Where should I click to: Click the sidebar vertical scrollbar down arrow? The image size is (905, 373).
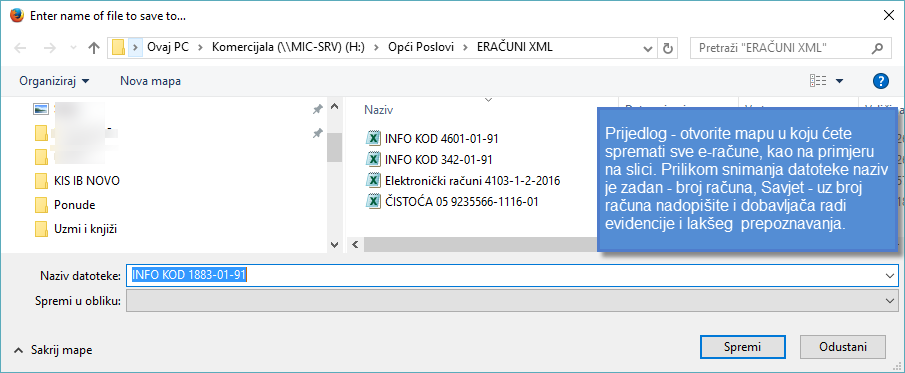(x=334, y=245)
